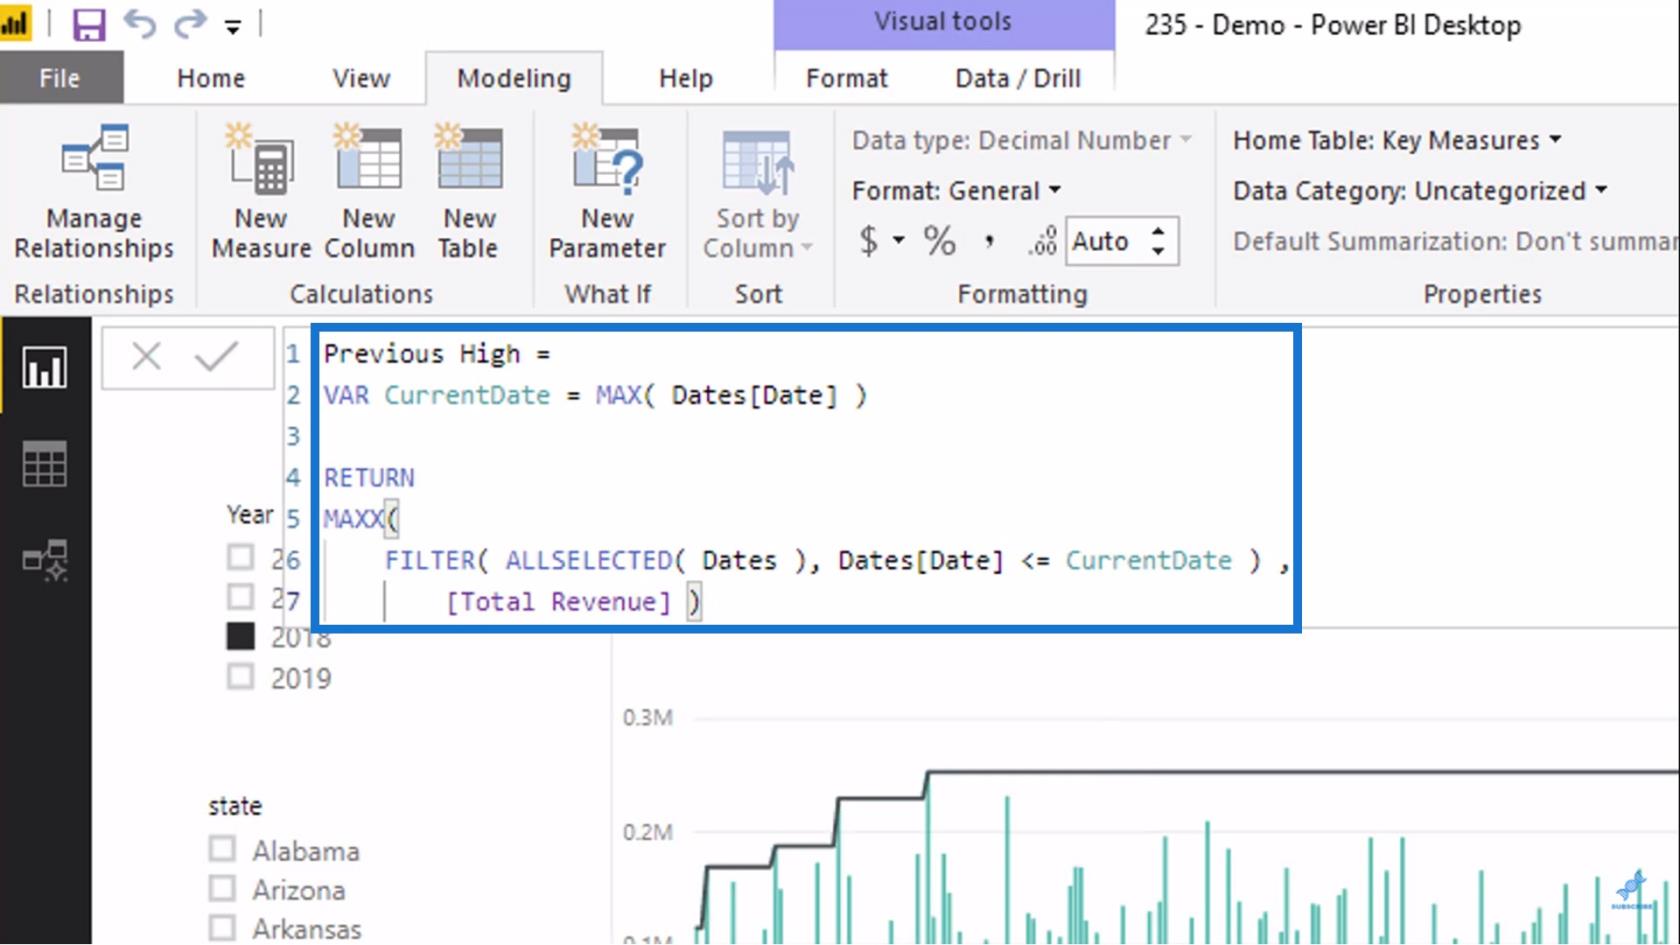The width and height of the screenshot is (1680, 945).
Task: Apply percentage format
Action: click(939, 241)
